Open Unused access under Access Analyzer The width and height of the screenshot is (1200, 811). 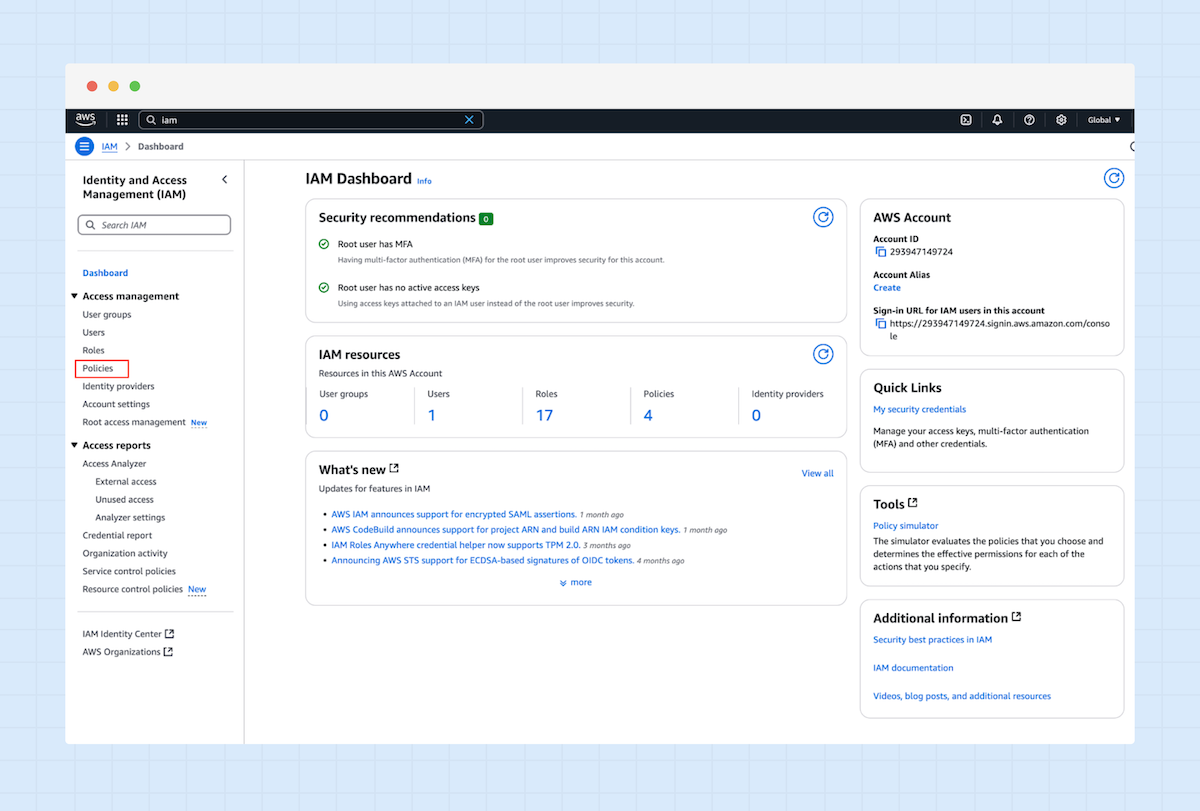point(125,500)
